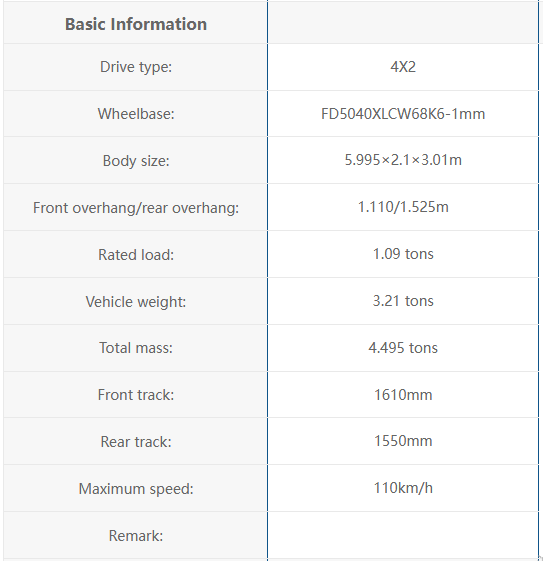543x561 pixels.
Task: Click the 1.09 tons value
Action: coord(403,254)
